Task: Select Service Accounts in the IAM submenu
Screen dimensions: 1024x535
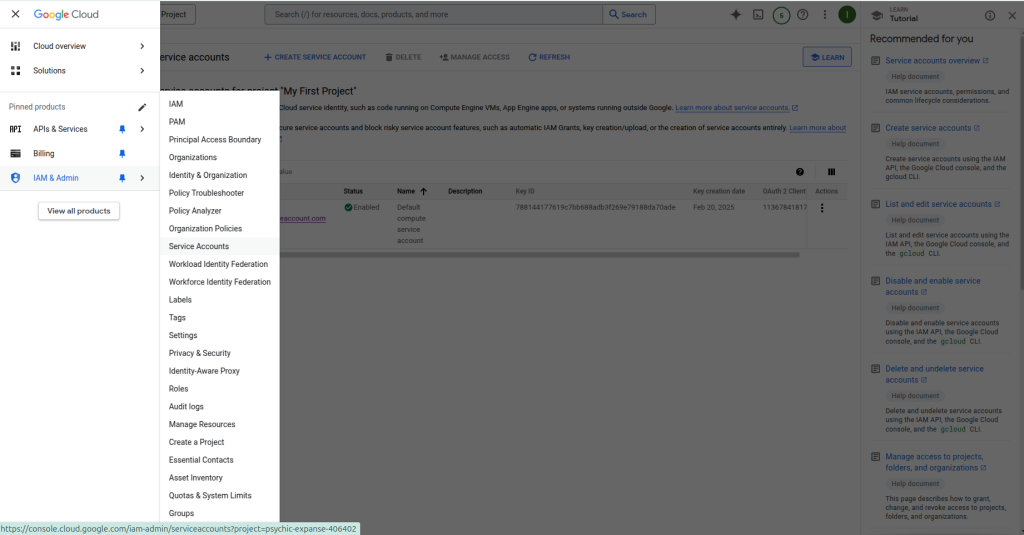Action: coord(199,246)
